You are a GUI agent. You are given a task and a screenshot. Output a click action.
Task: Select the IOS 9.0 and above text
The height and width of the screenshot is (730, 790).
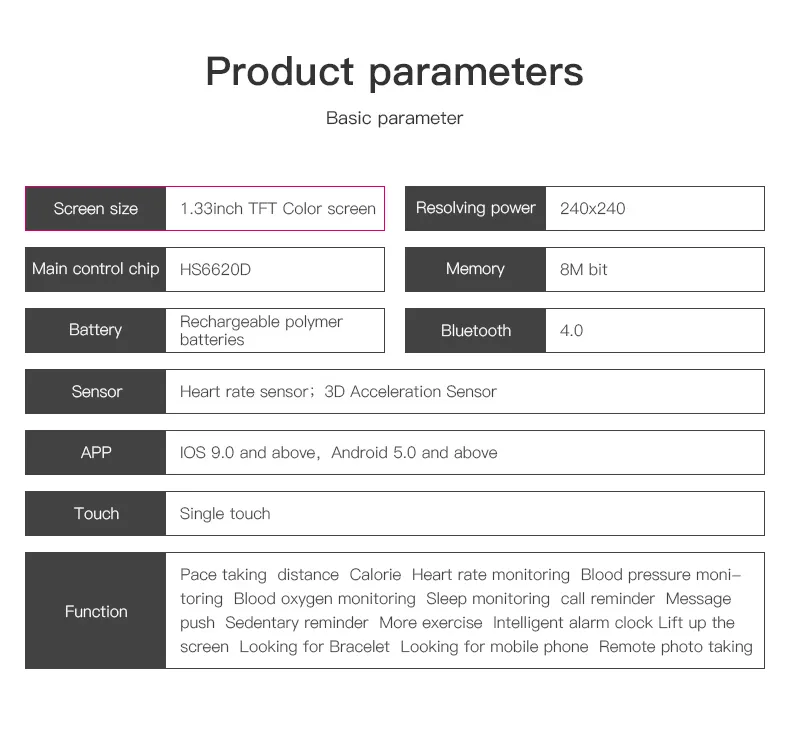click(247, 452)
